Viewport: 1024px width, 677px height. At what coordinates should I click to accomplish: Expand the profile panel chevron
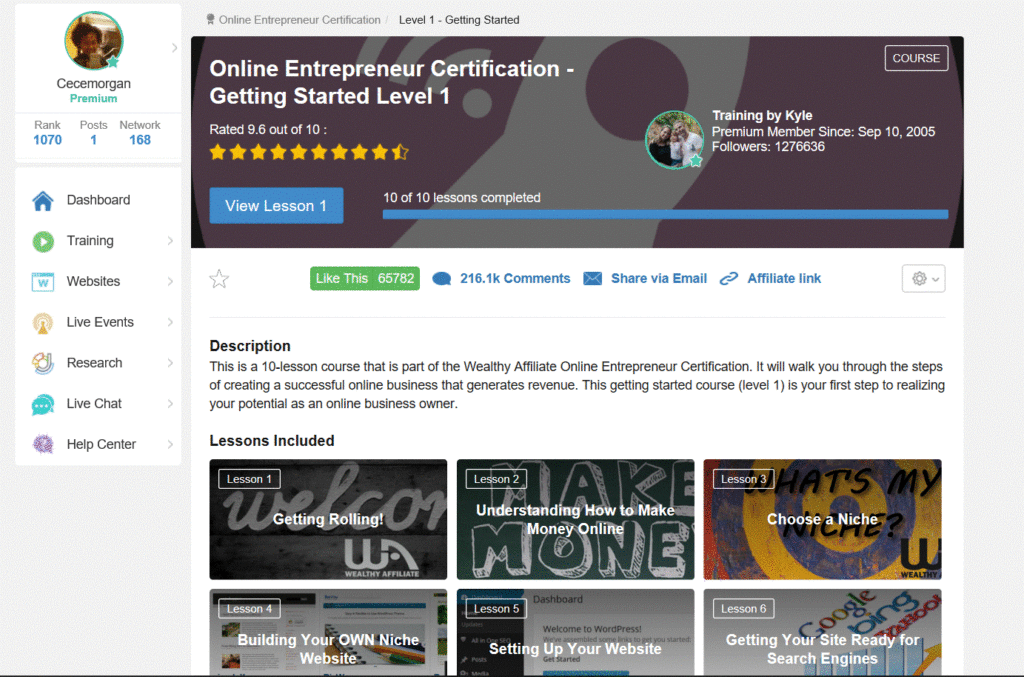coord(174,48)
